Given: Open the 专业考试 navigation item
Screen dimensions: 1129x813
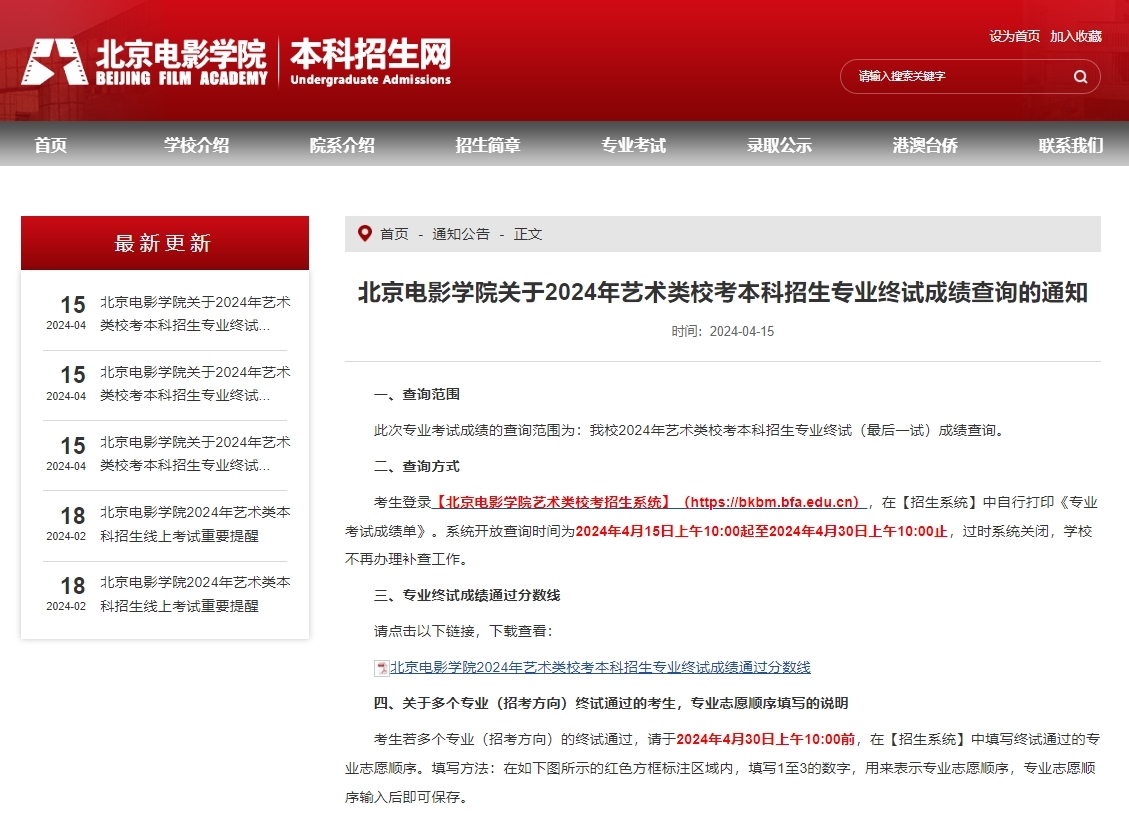Looking at the screenshot, I should point(633,145).
